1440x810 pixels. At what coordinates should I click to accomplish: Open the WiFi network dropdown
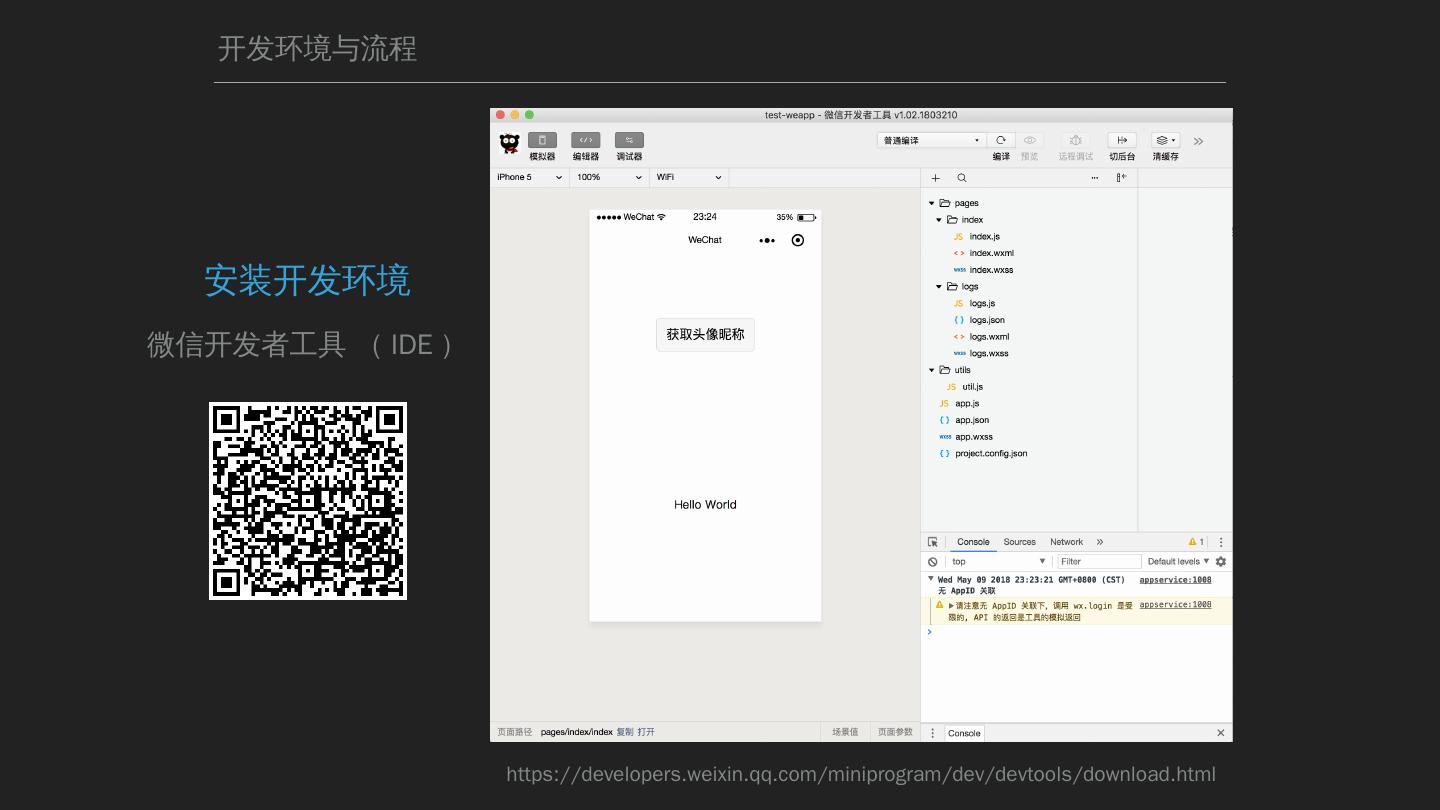(689, 177)
